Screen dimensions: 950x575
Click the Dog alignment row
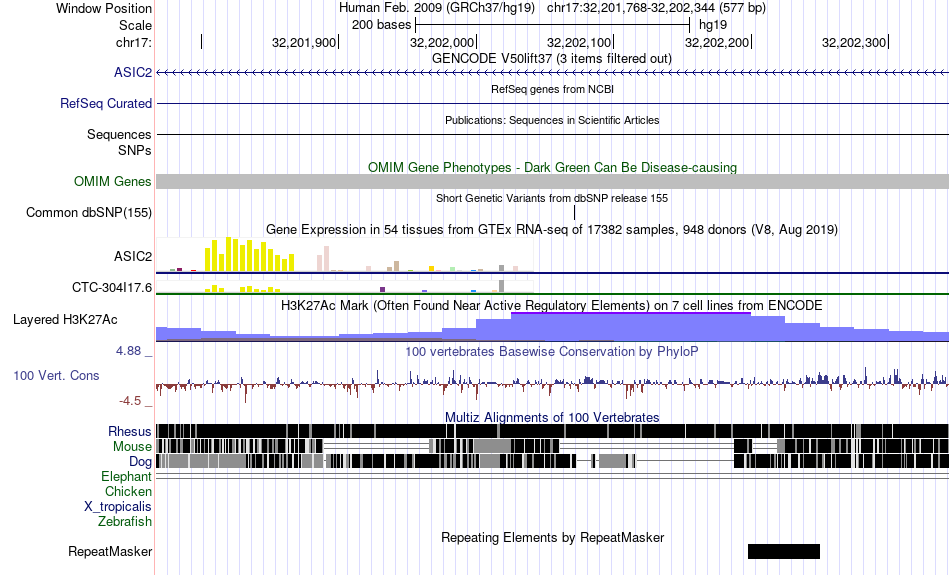coord(553,462)
